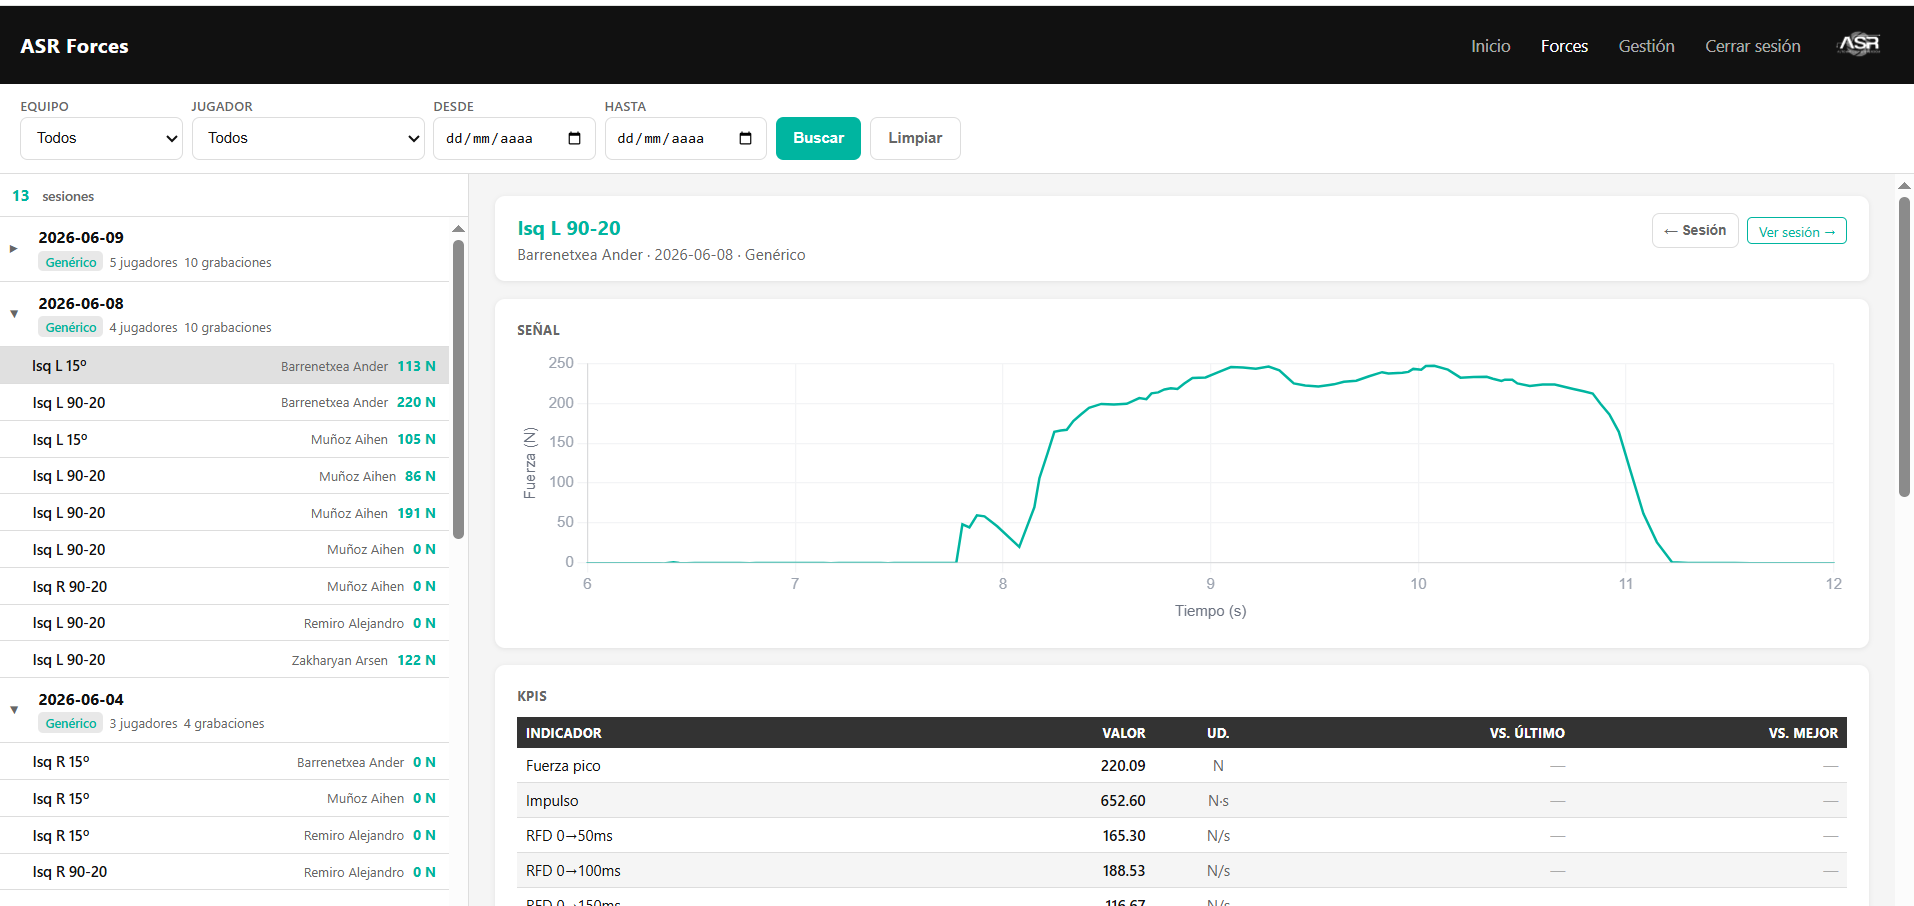Select Cerrar sesión in the header

tap(1752, 46)
